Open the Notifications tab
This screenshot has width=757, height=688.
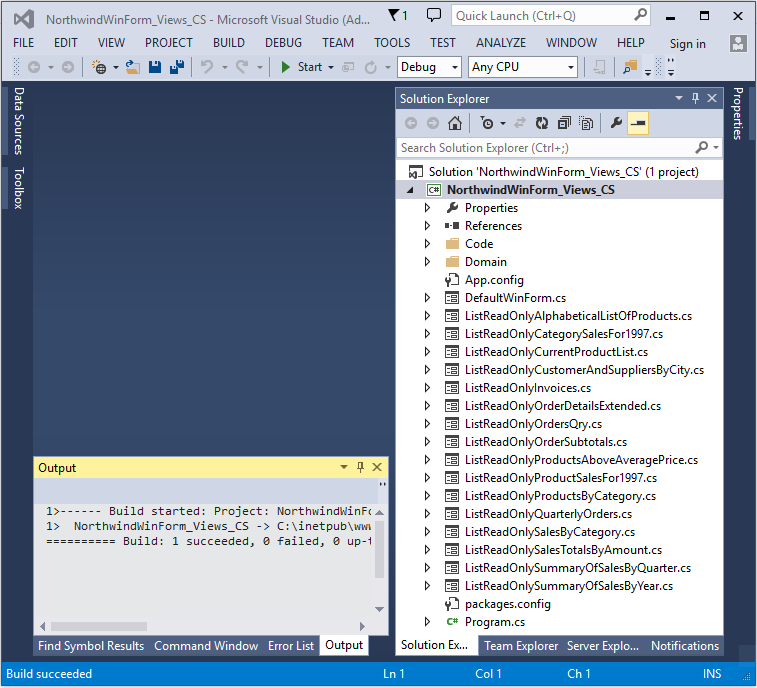coord(685,646)
